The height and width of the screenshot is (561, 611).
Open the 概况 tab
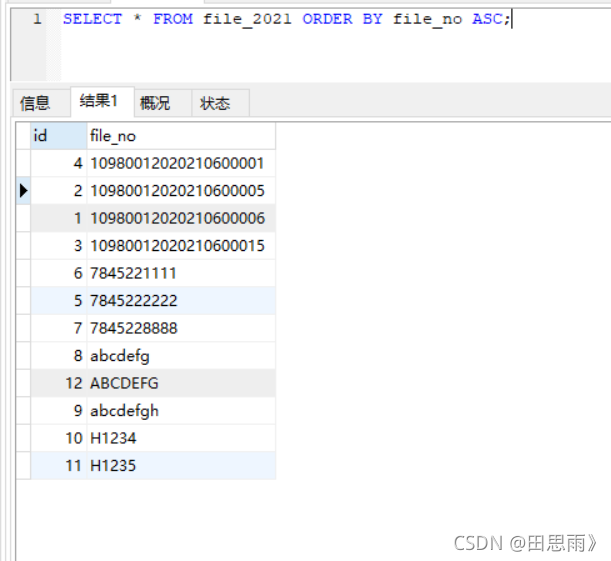162,103
